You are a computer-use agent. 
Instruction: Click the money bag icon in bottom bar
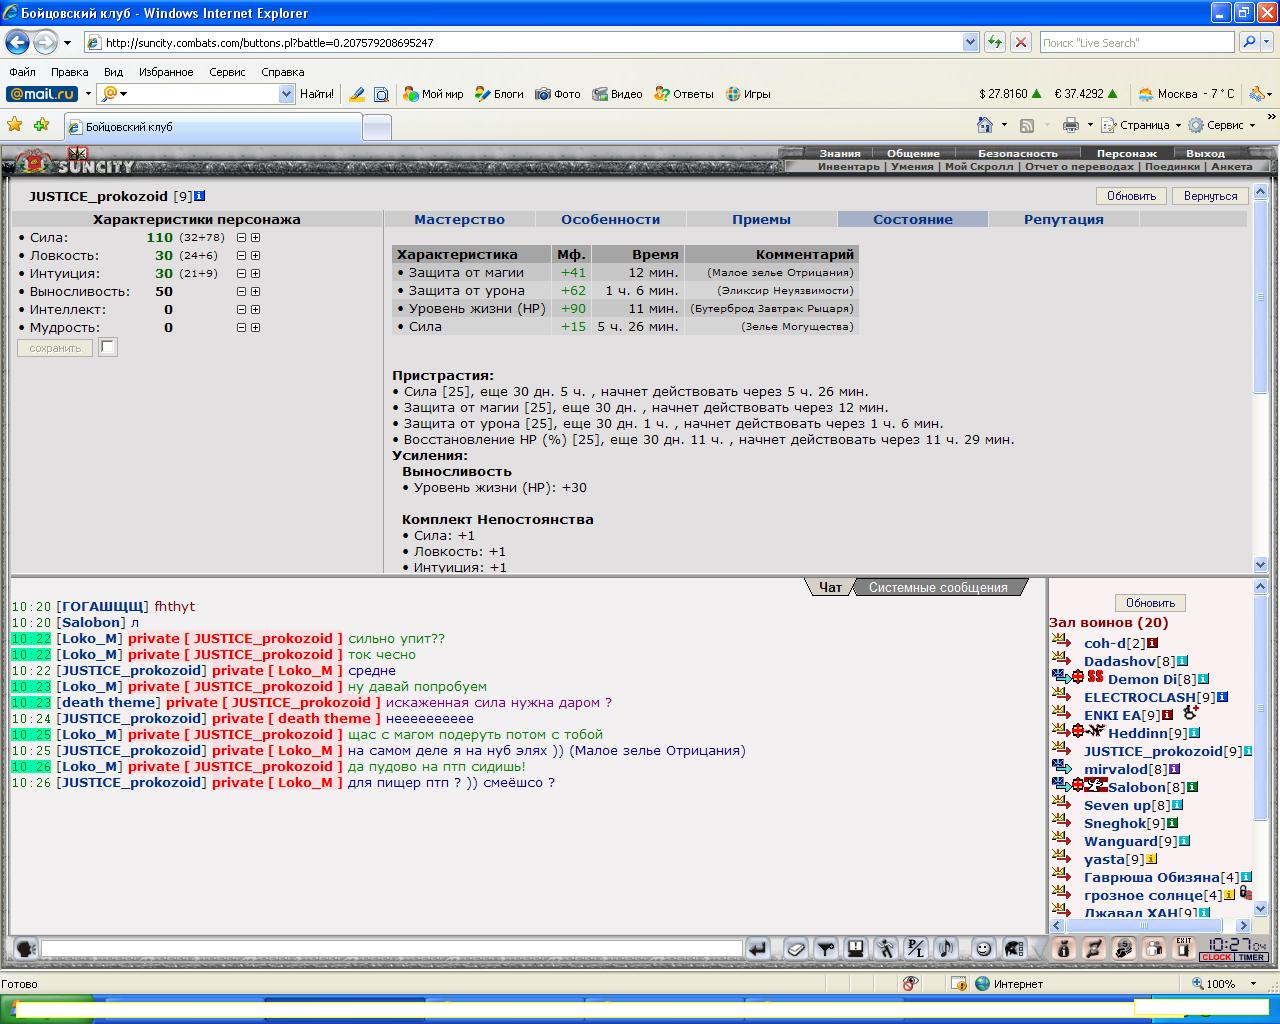point(1064,949)
